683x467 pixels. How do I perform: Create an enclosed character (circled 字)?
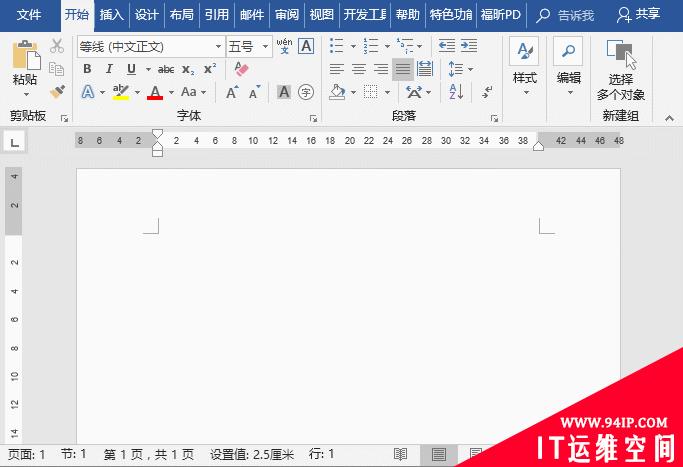pyautogui.click(x=306, y=92)
